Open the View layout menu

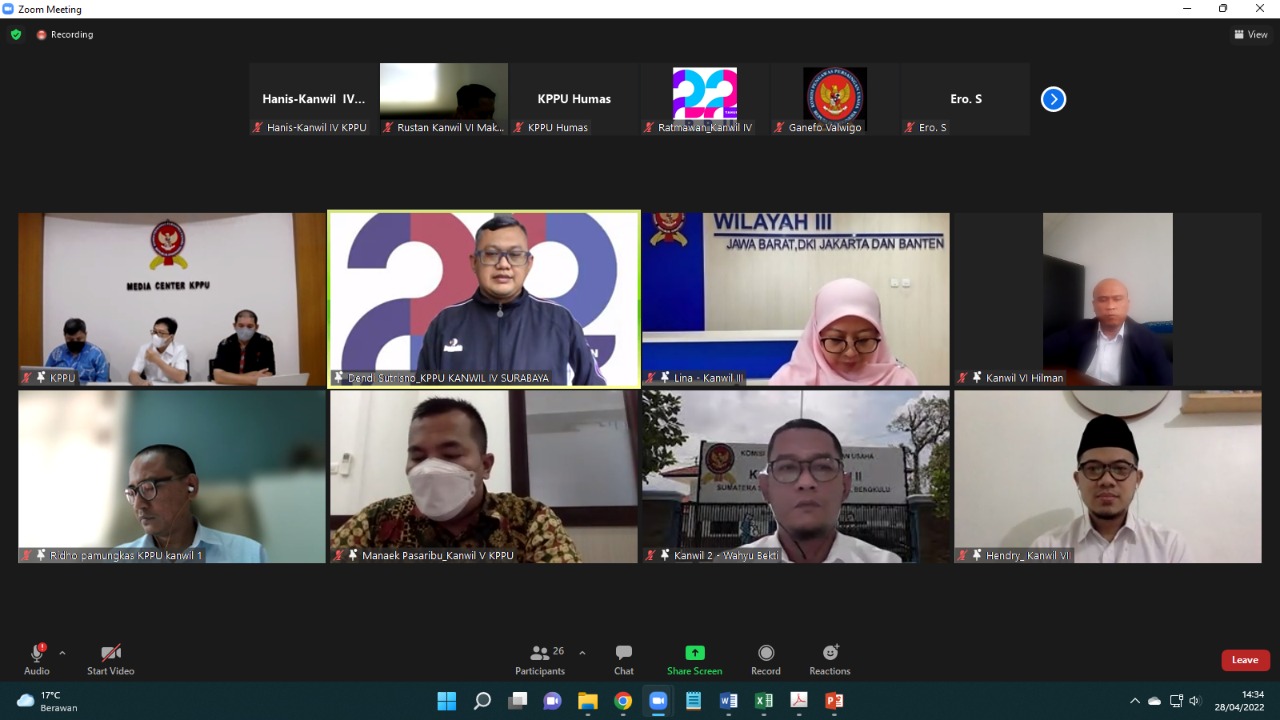coord(1251,35)
